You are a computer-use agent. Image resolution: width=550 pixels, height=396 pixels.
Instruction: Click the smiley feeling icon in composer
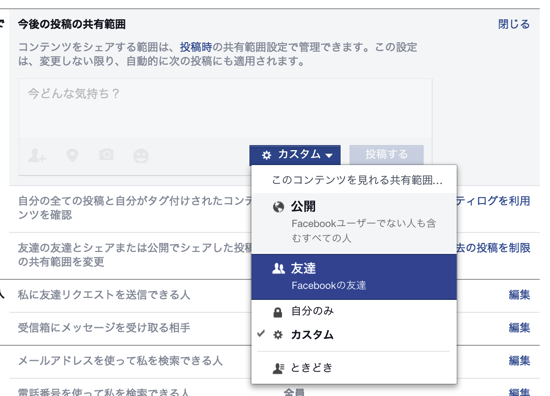coord(141,156)
